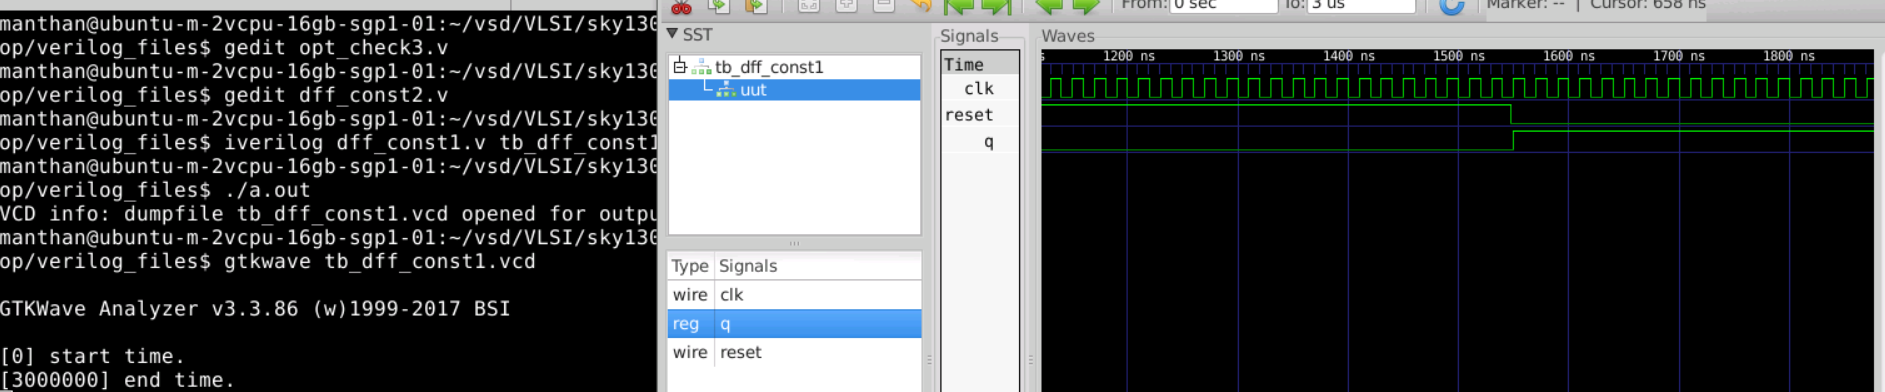Click the 1300 ns ruler mark

(1239, 56)
